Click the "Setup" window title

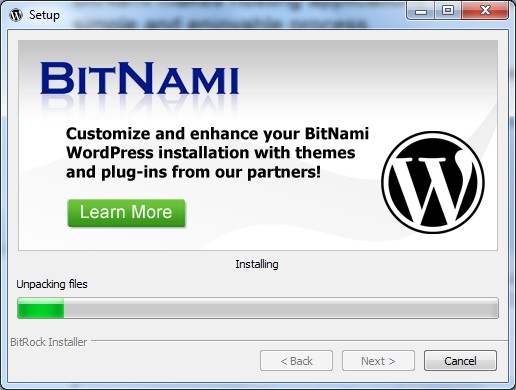[44, 15]
